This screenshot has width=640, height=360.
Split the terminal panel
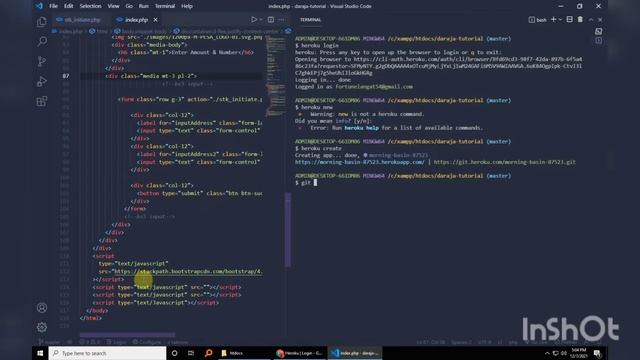coord(569,20)
